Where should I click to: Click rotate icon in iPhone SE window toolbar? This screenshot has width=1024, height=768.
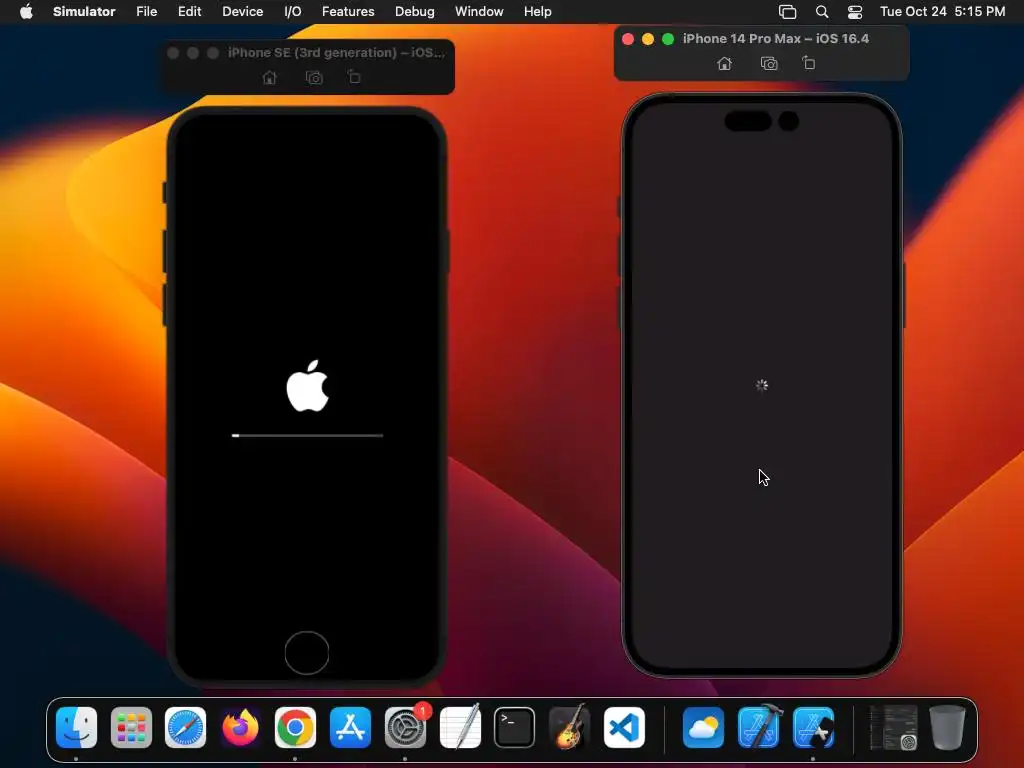coord(354,77)
